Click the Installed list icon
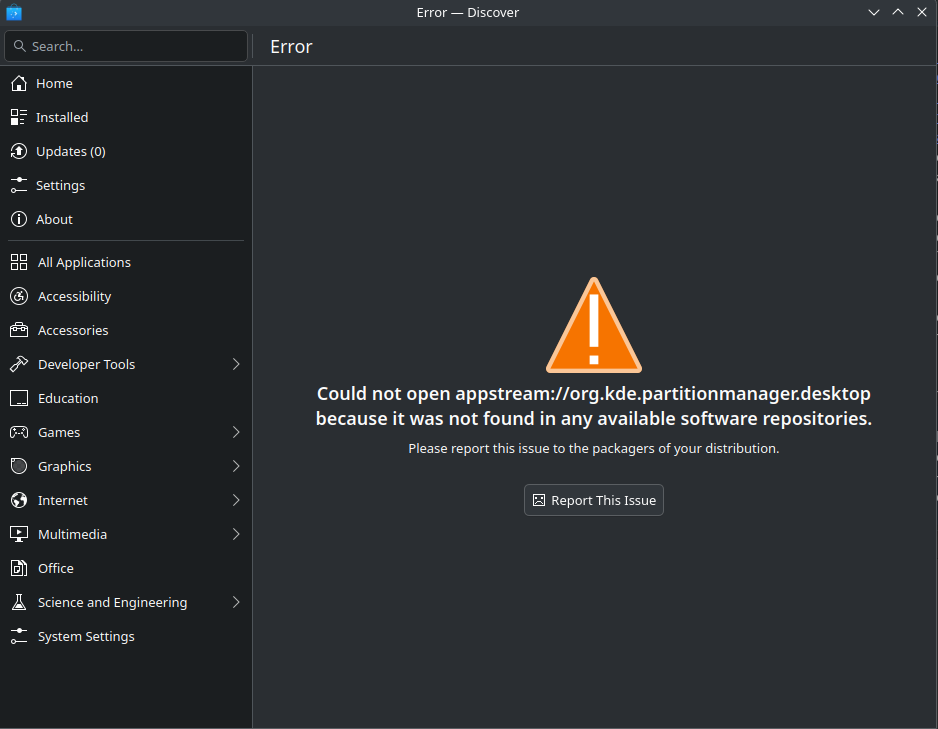 (x=19, y=117)
